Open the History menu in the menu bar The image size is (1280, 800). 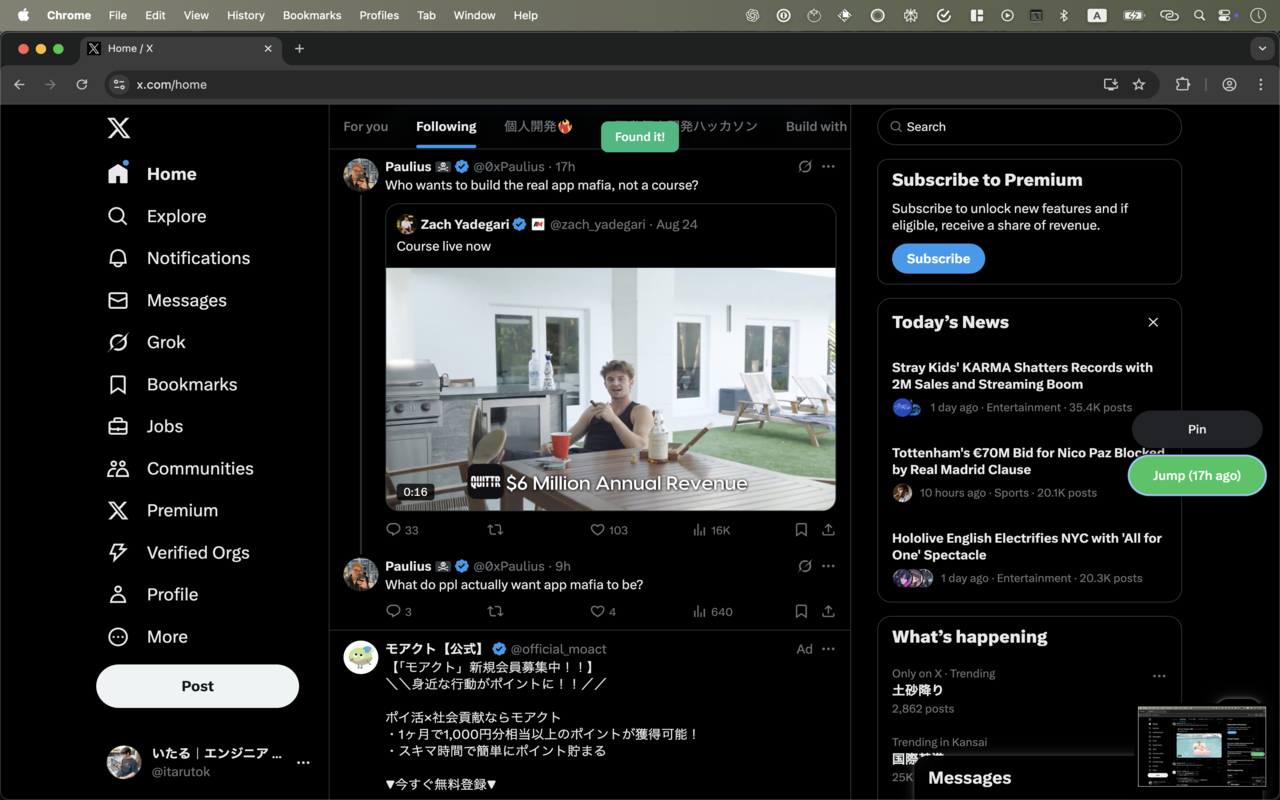click(x=245, y=15)
